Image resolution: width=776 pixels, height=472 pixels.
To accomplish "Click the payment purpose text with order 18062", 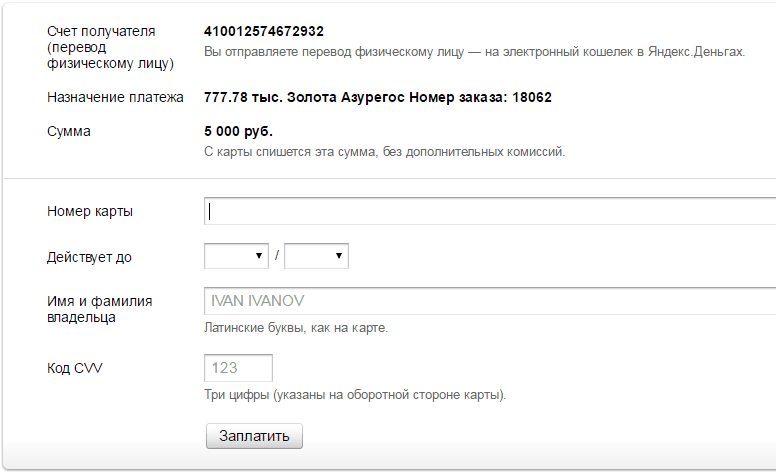I will point(378,97).
